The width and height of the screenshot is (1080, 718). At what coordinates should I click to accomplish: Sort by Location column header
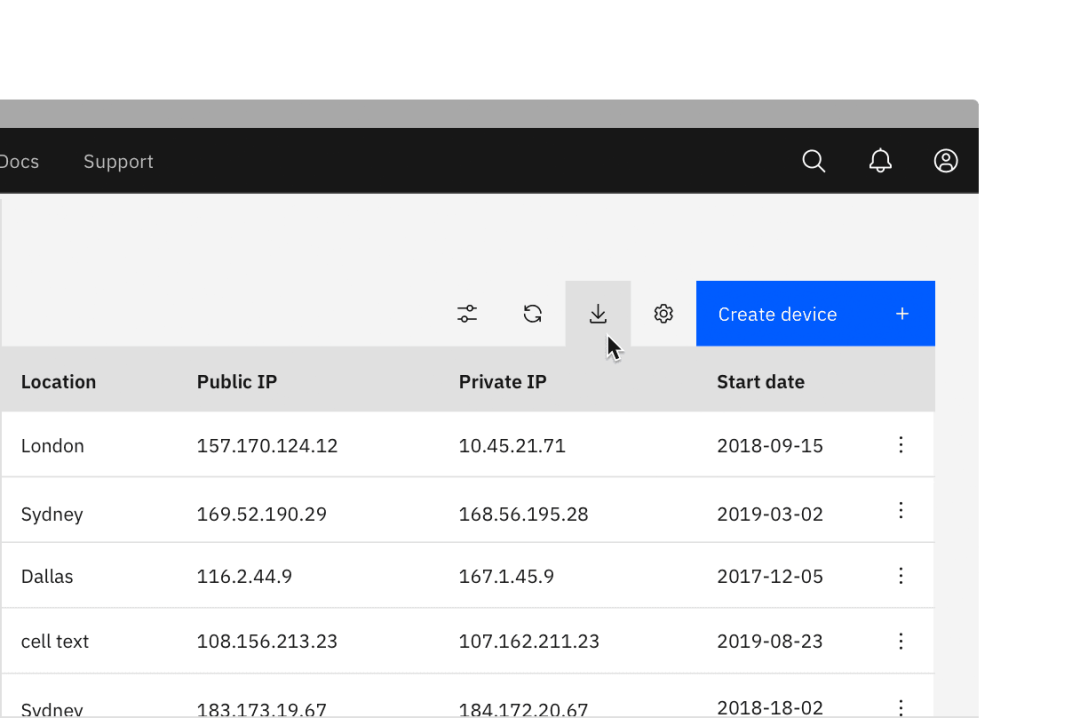tap(58, 382)
